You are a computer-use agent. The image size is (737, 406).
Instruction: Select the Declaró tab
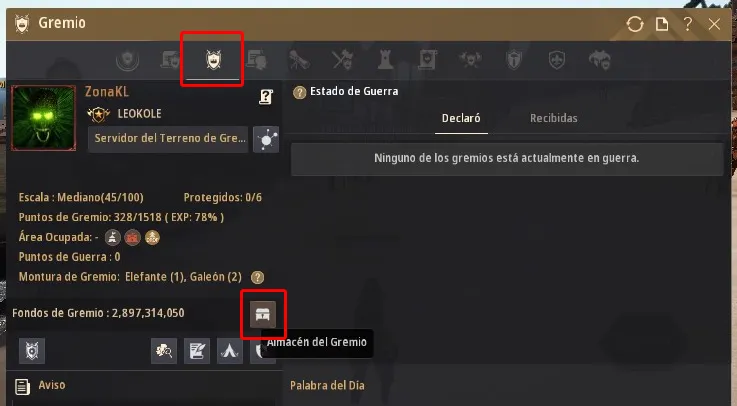point(461,118)
